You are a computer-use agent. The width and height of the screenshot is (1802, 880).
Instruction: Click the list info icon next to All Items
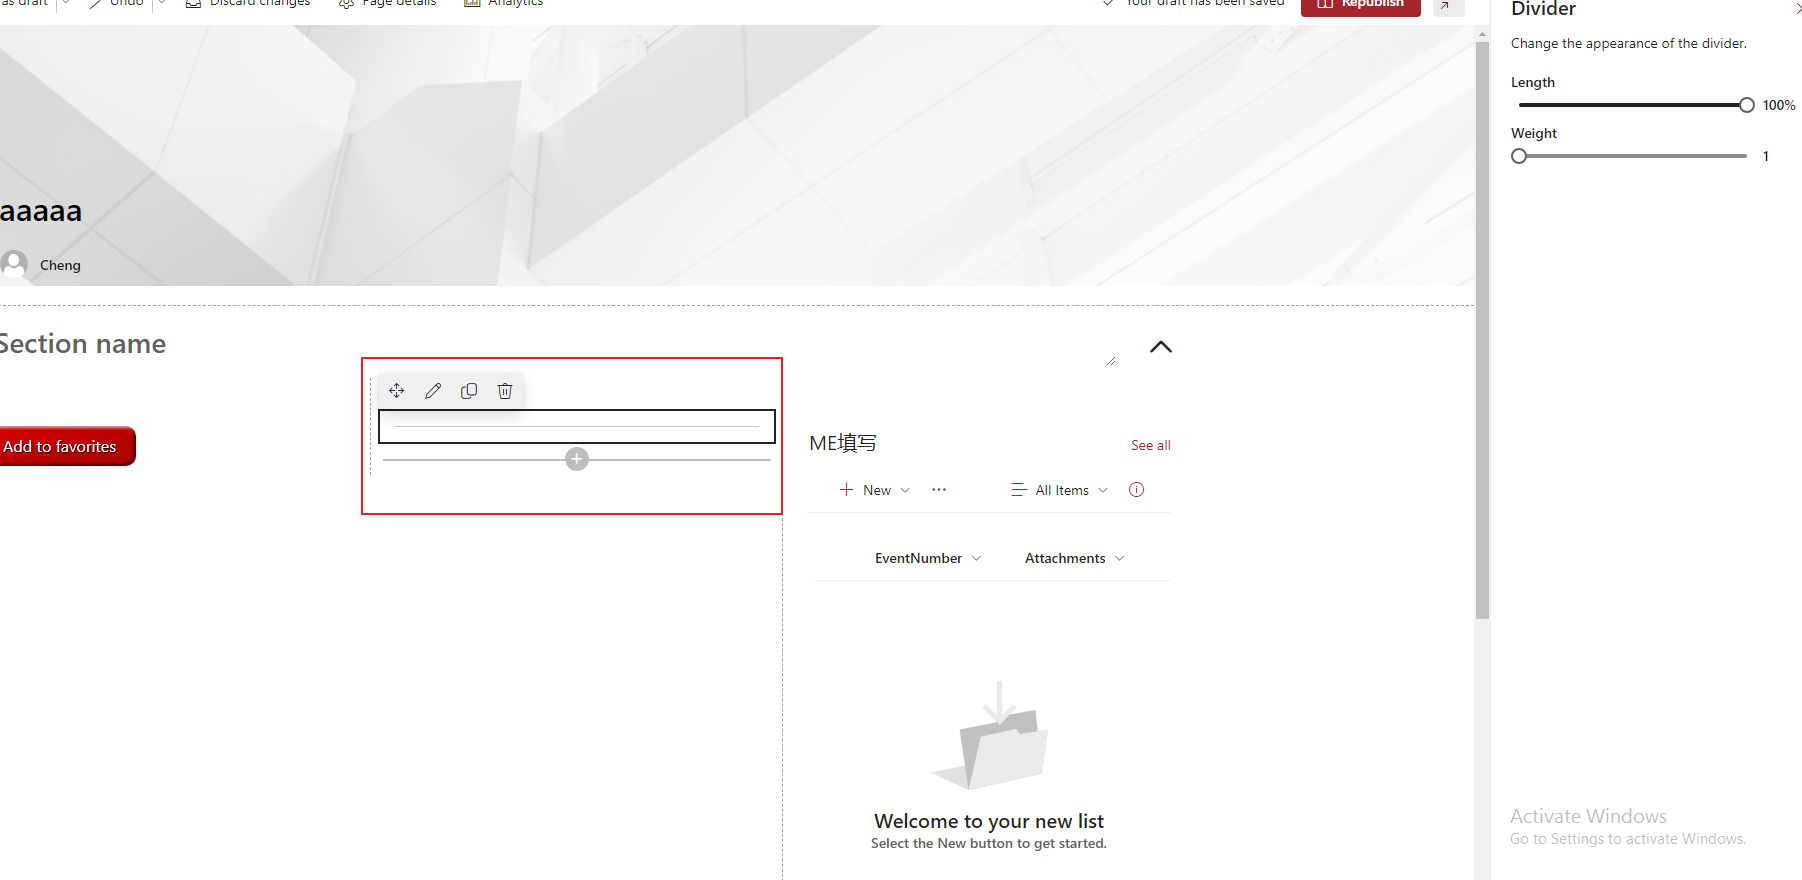(x=1137, y=490)
